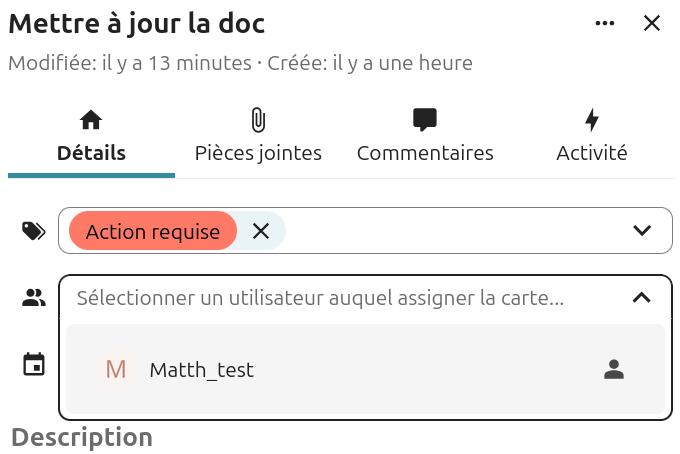Click the home icon for Détails
This screenshot has width=680, height=454.
(91, 121)
